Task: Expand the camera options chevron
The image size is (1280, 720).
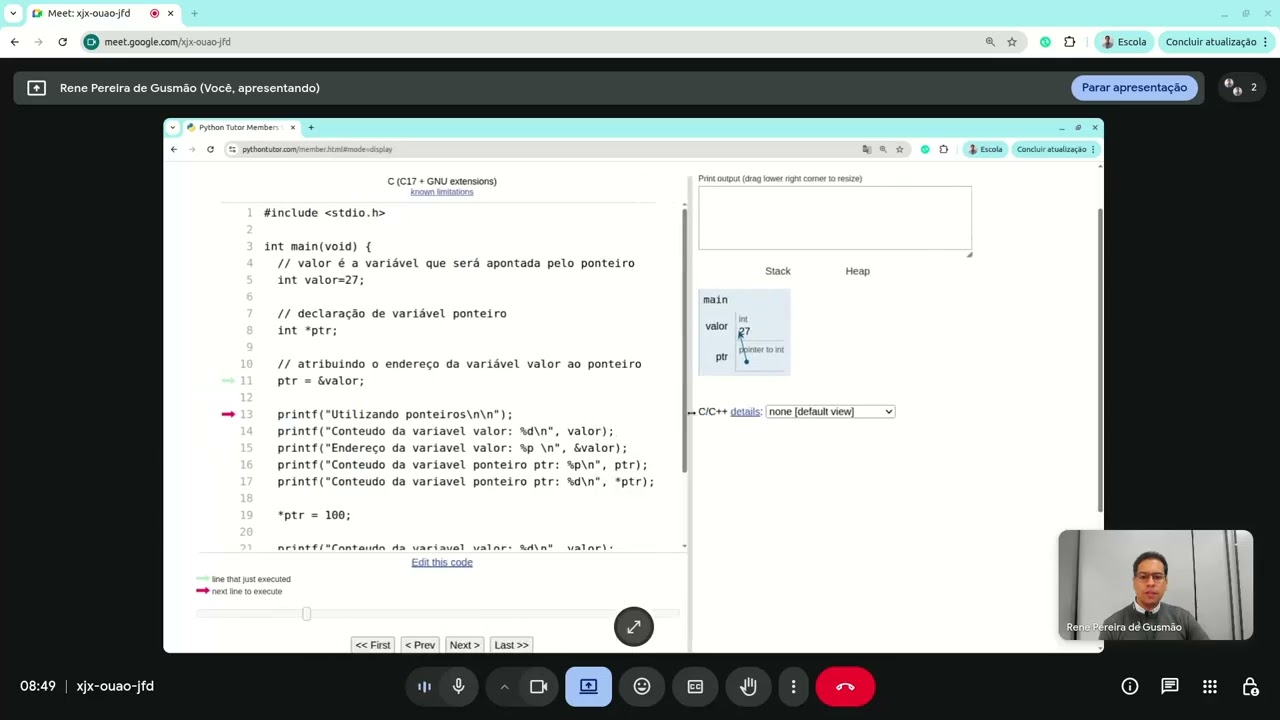Action: point(504,686)
